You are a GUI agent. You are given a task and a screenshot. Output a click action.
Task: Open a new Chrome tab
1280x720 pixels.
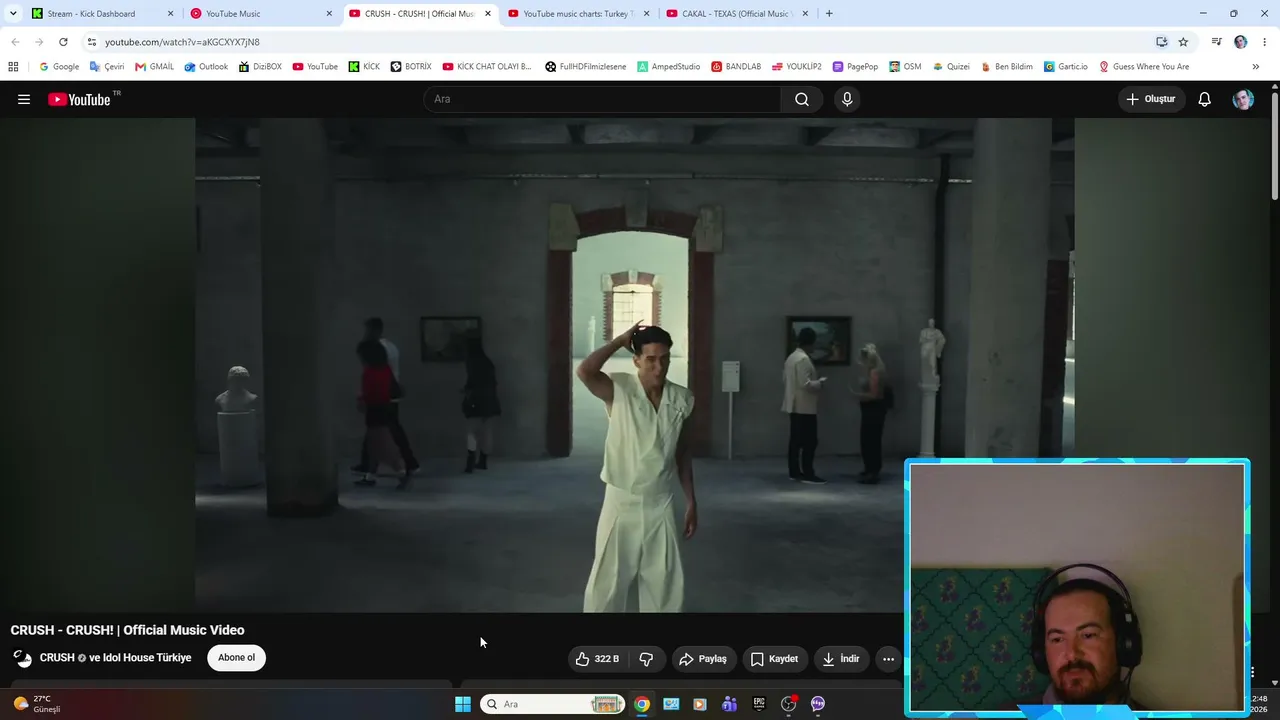coord(829,14)
